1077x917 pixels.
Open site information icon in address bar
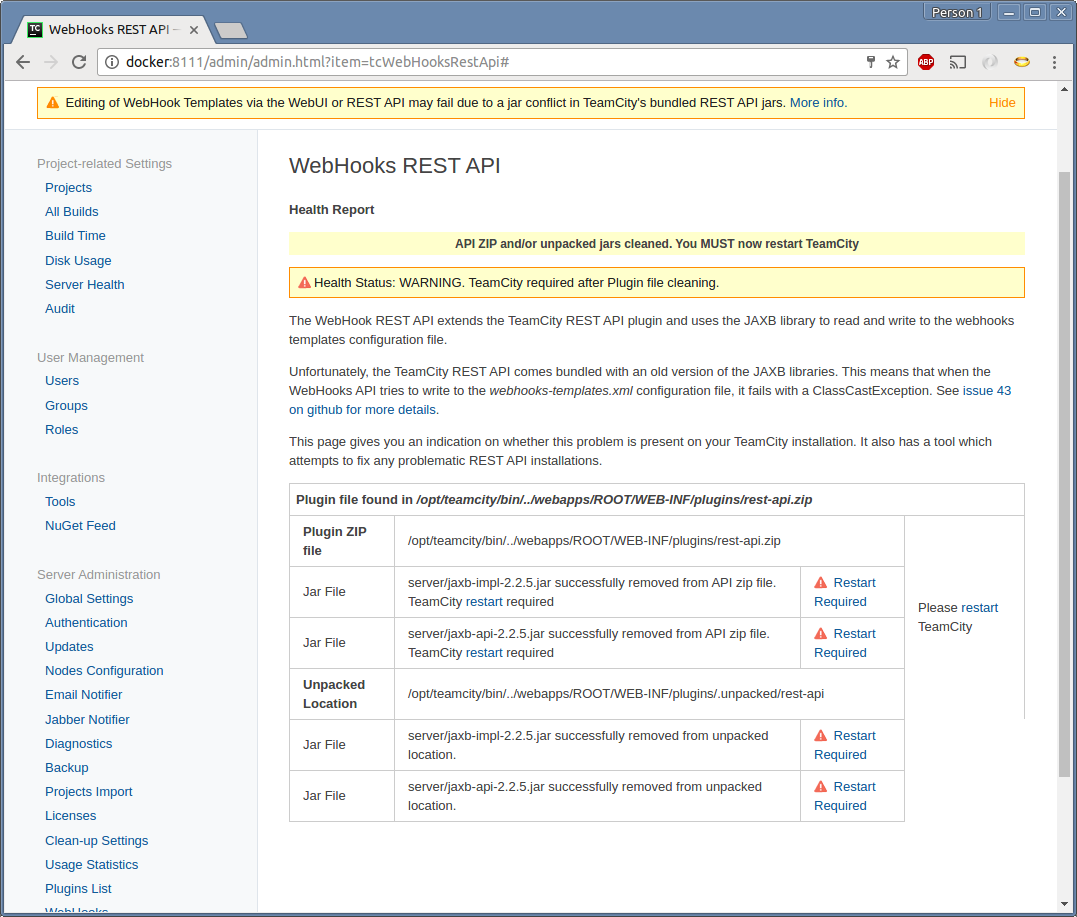(x=111, y=62)
